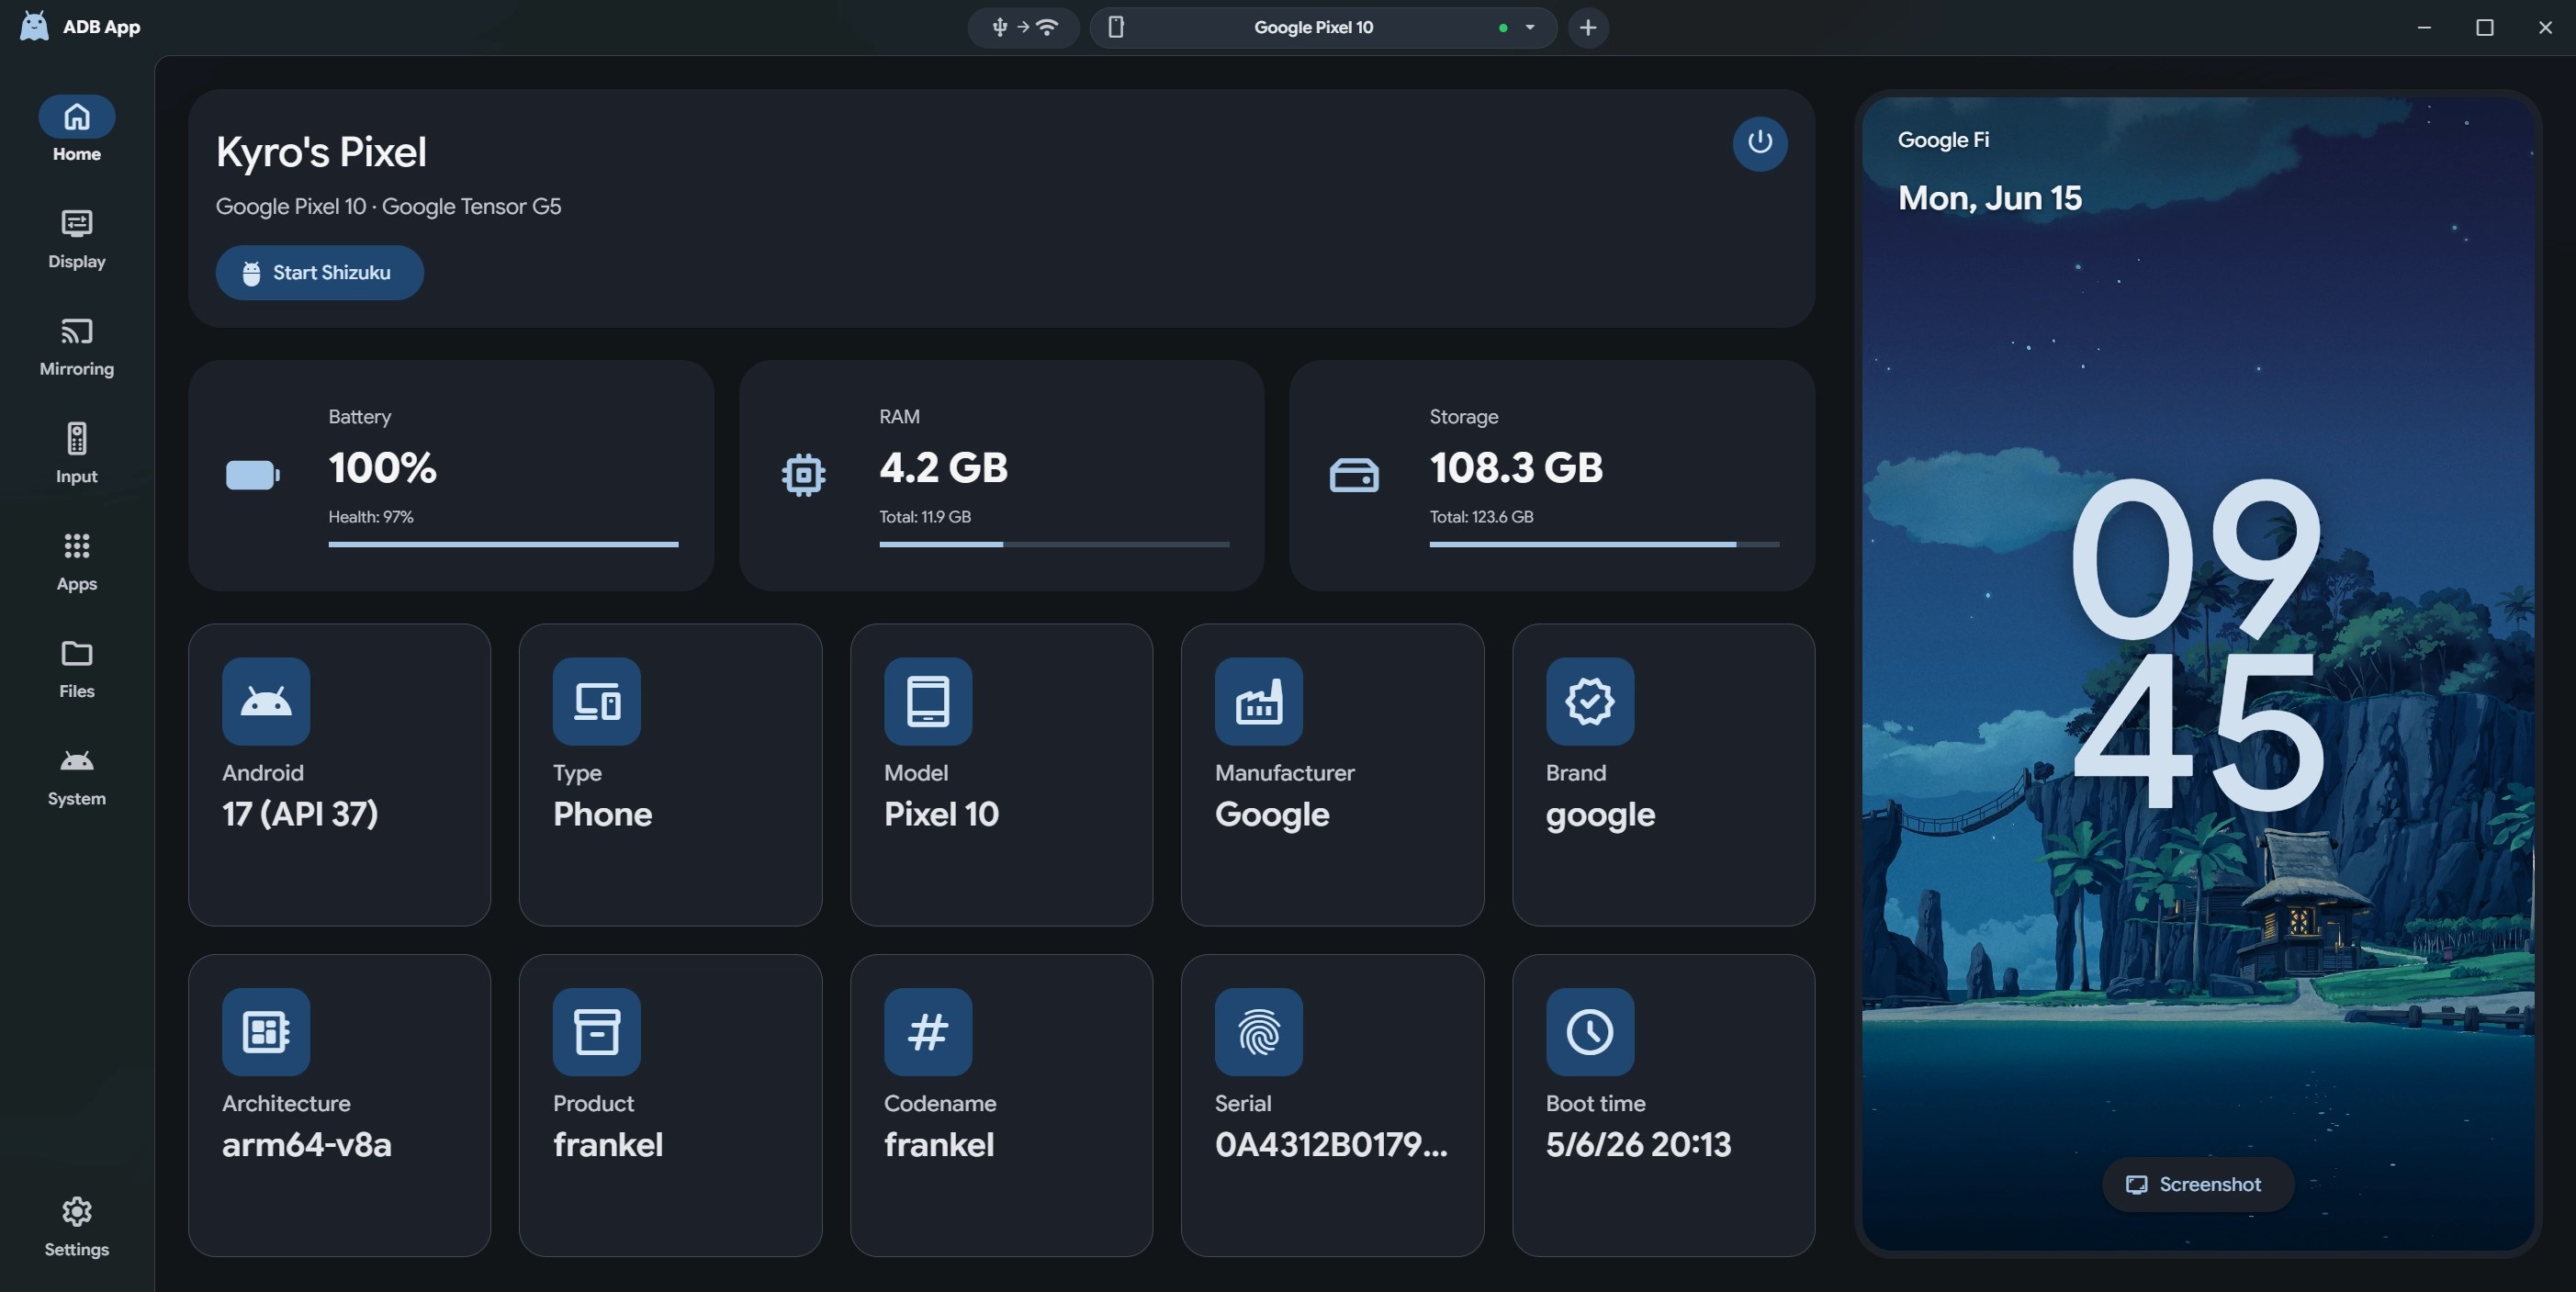This screenshot has height=1292, width=2576.
Task: Open the Display section in the sidebar
Action: tap(77, 239)
